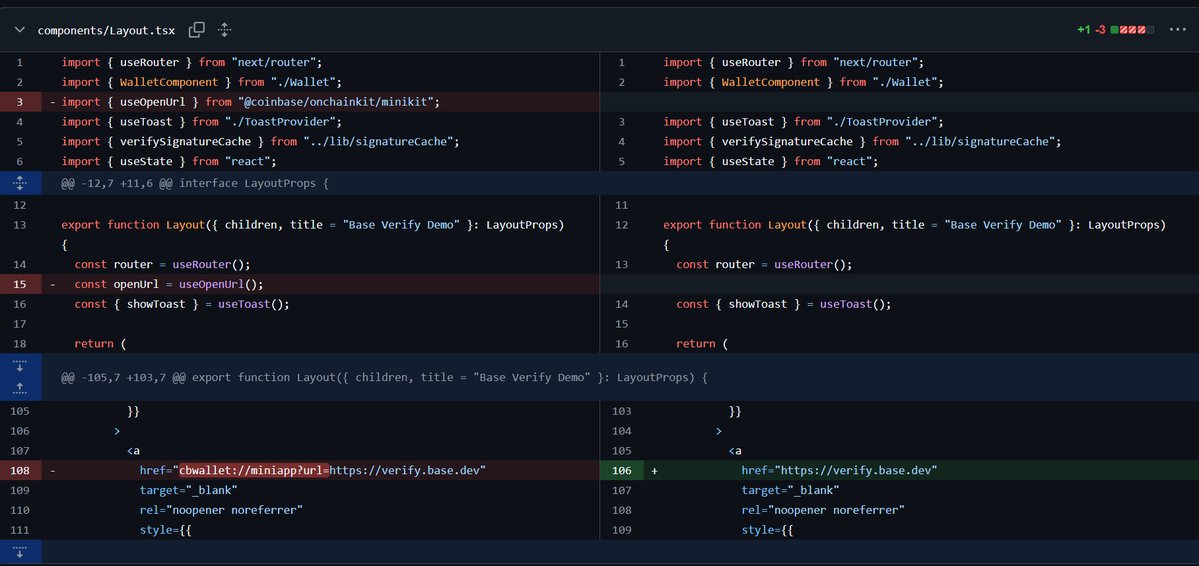Click "./ToastProvider" string on left line 4

click(x=283, y=122)
